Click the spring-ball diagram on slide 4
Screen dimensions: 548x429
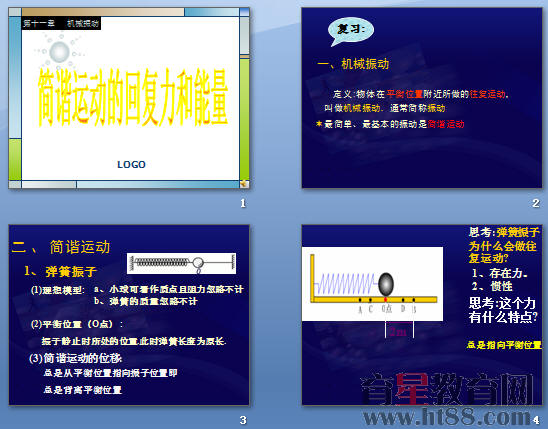(372, 284)
